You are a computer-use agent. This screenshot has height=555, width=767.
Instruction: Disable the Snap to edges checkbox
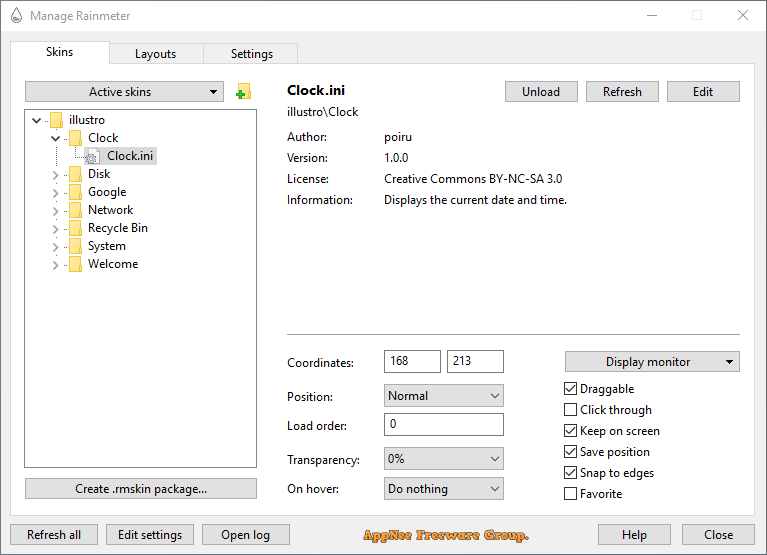pyautogui.click(x=570, y=473)
